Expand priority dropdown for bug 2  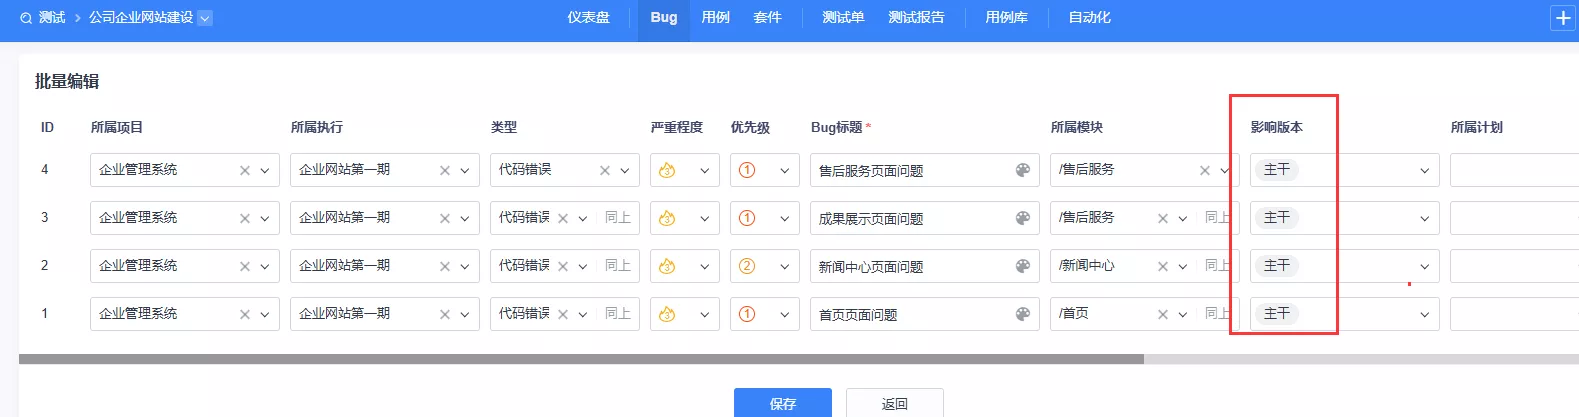pos(765,266)
